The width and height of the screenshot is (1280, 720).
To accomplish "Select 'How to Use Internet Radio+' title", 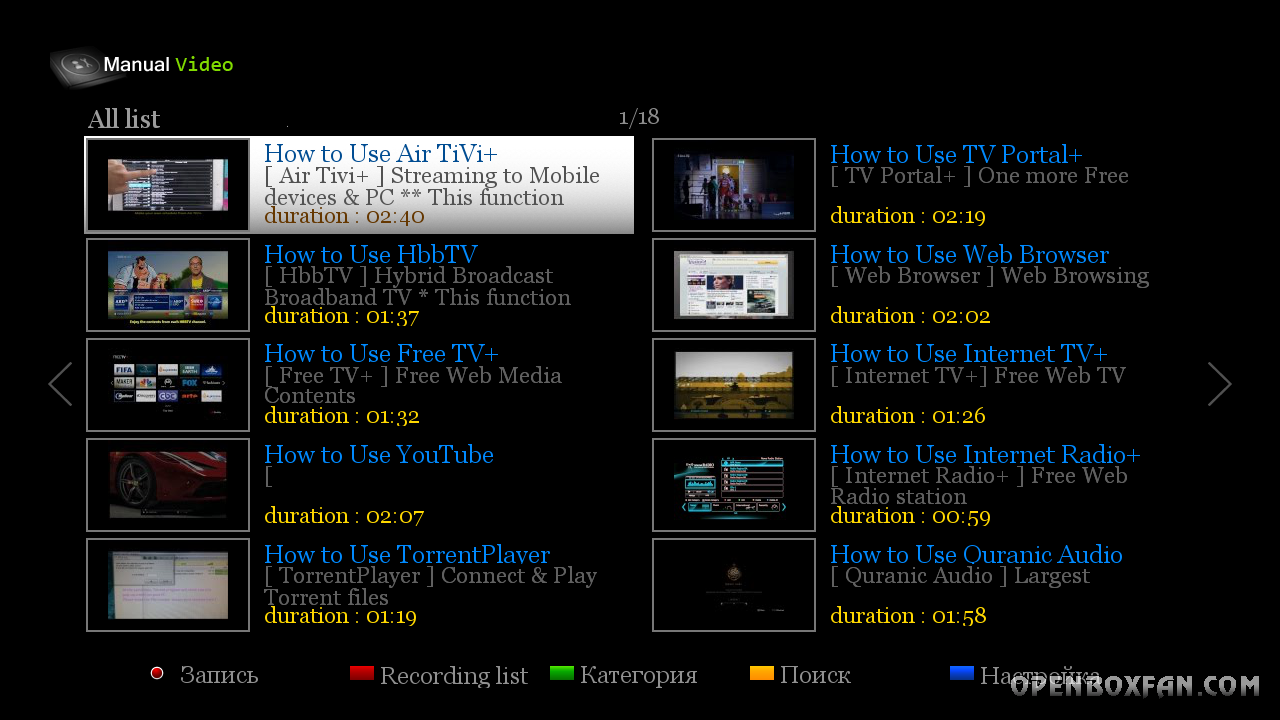I will (985, 455).
